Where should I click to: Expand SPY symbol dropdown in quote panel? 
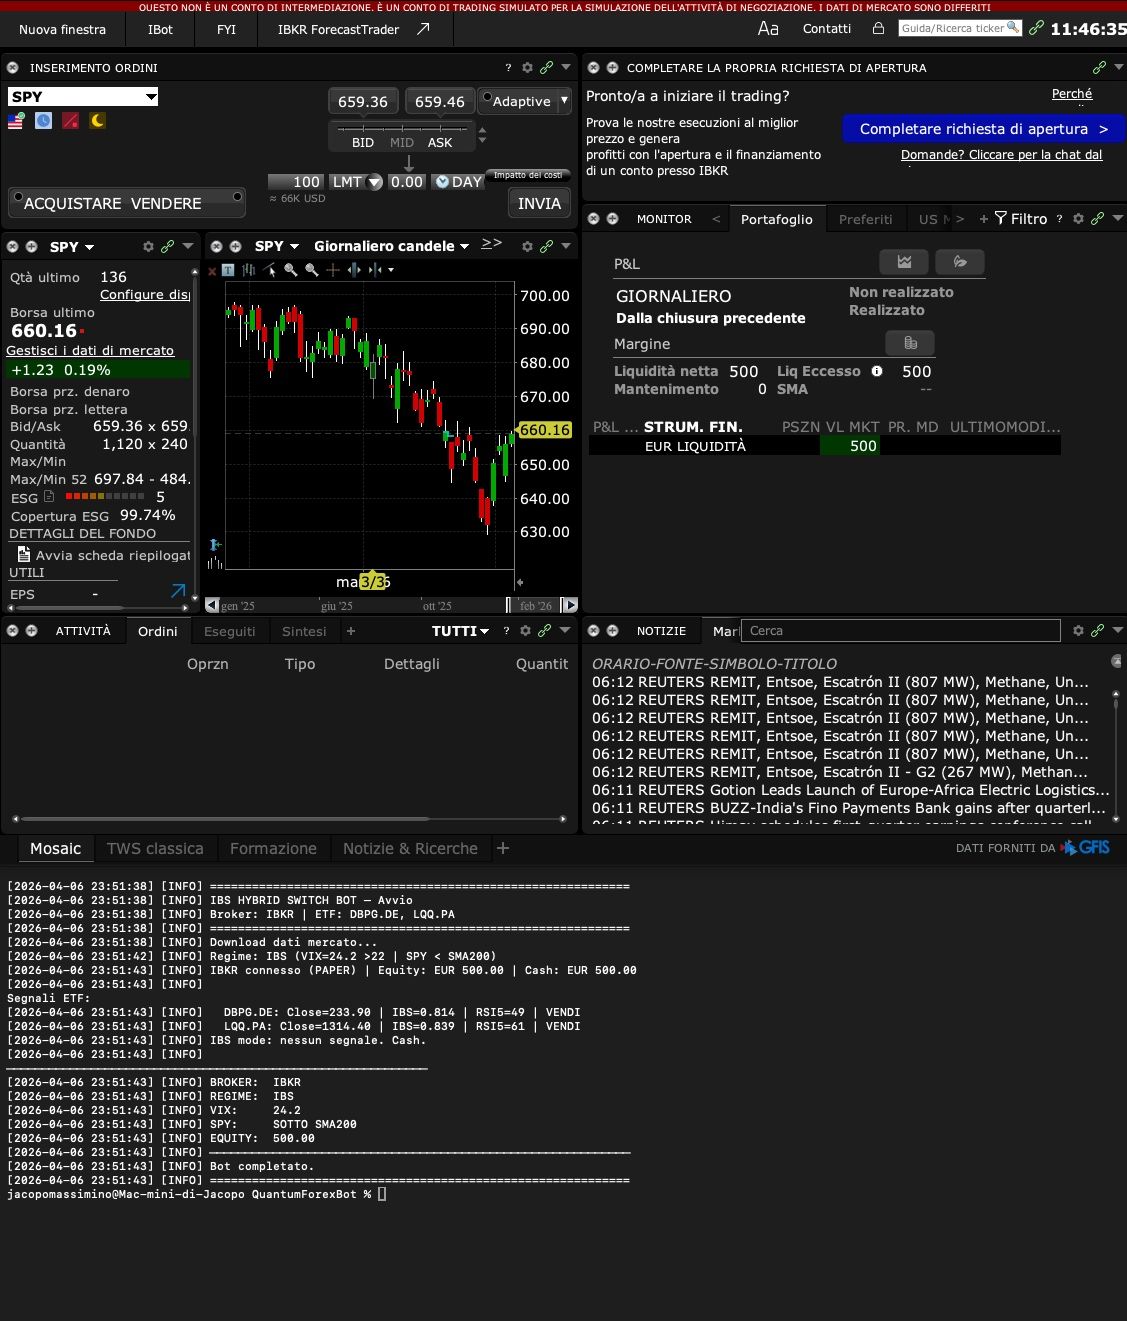[89, 247]
